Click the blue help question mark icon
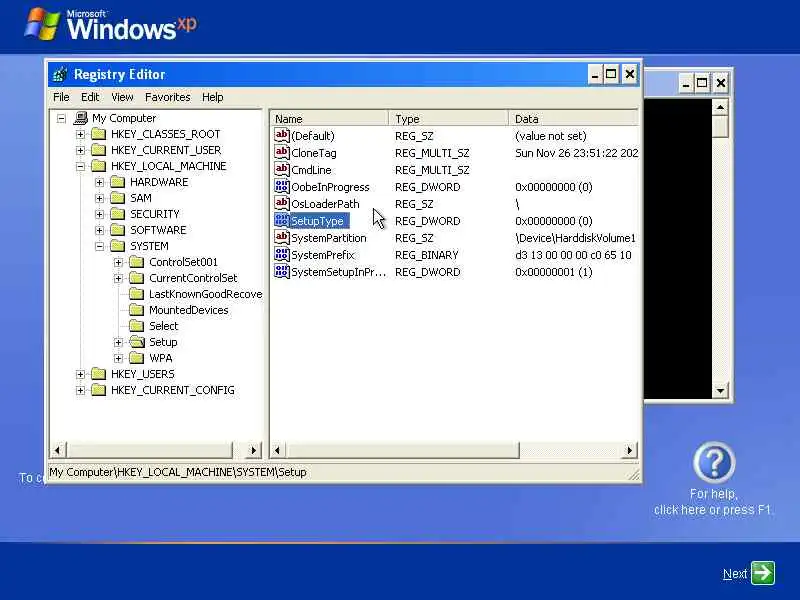This screenshot has width=800, height=600. 714,462
